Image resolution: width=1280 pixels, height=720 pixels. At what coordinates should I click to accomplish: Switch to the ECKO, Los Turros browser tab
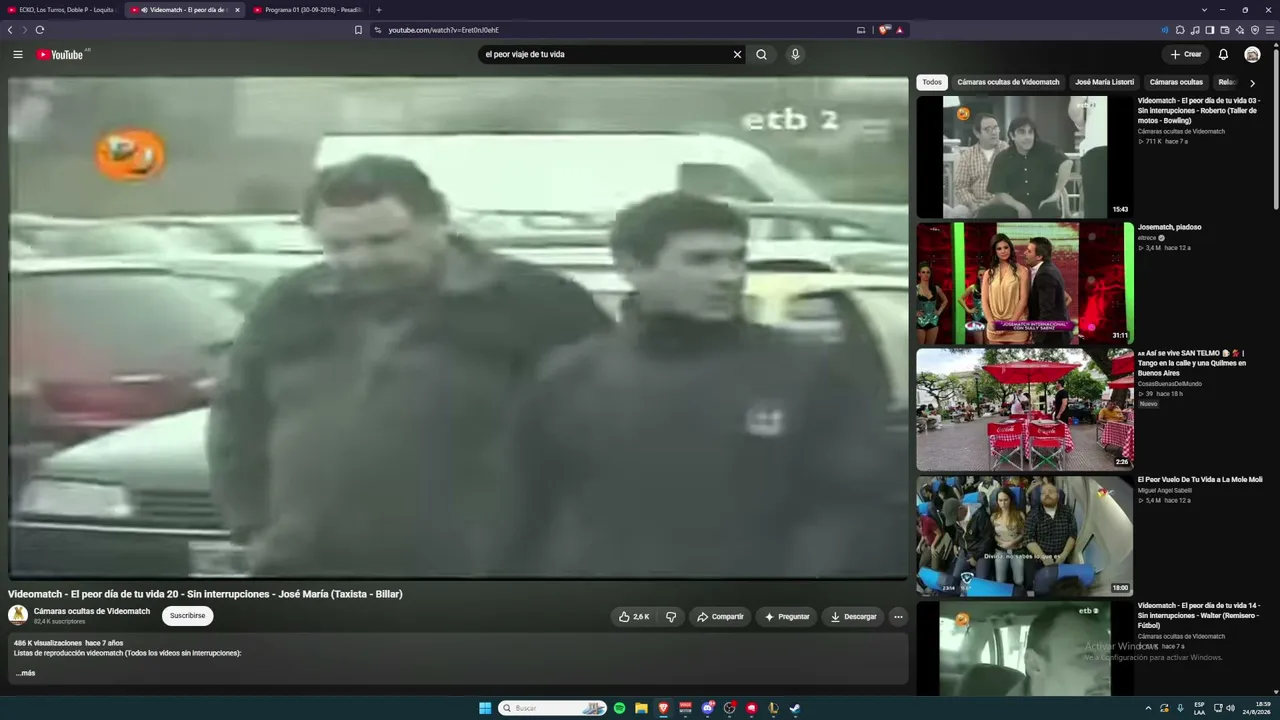pos(60,10)
